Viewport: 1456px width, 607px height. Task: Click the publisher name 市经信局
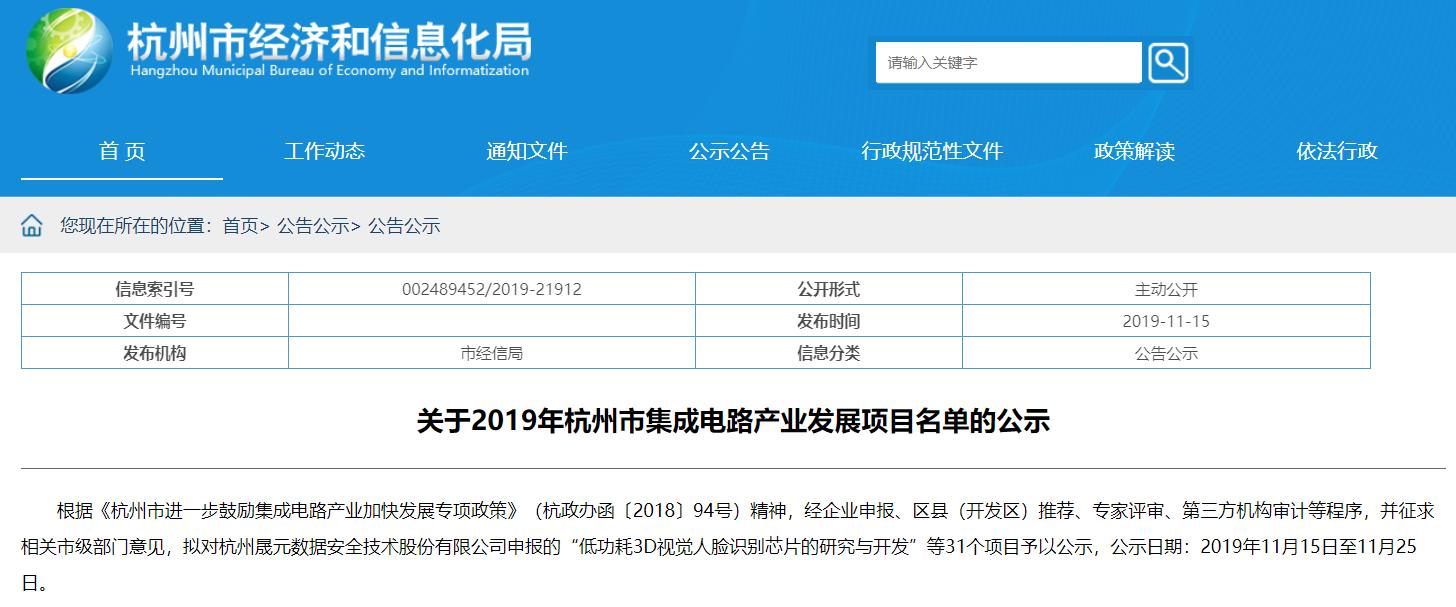point(490,352)
